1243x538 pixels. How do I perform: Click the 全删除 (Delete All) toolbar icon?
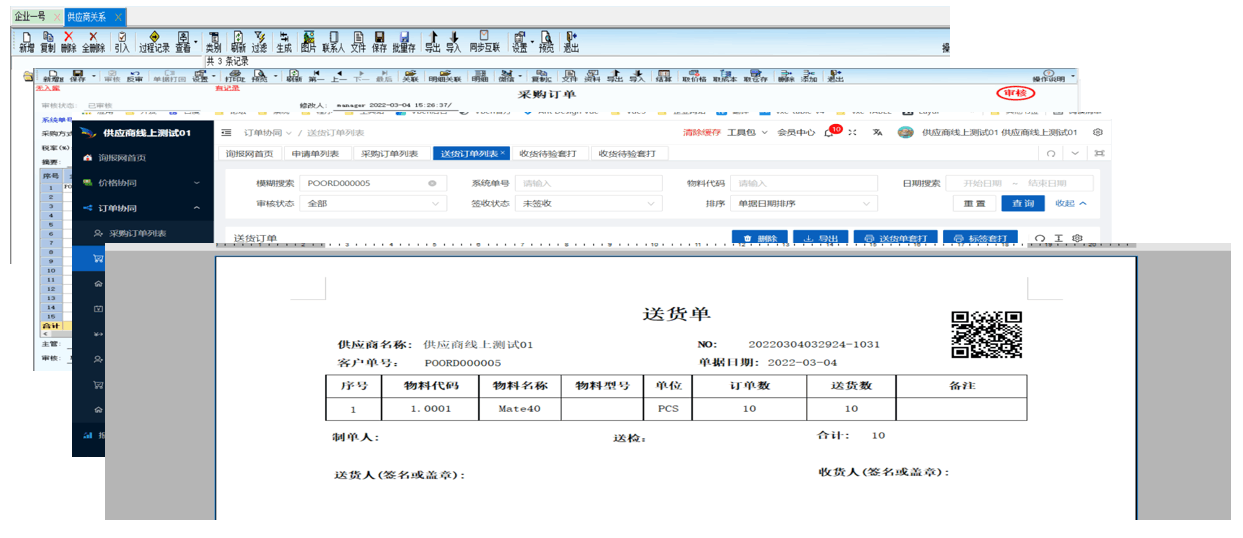point(93,41)
